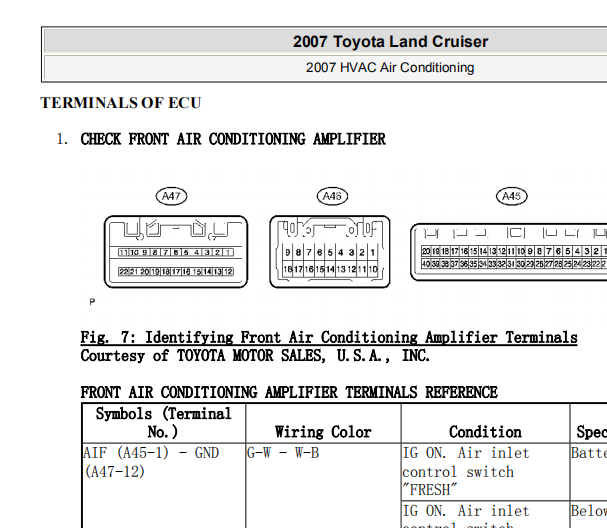Click the A45 connector diagram
The image size is (607, 528).
(509, 252)
